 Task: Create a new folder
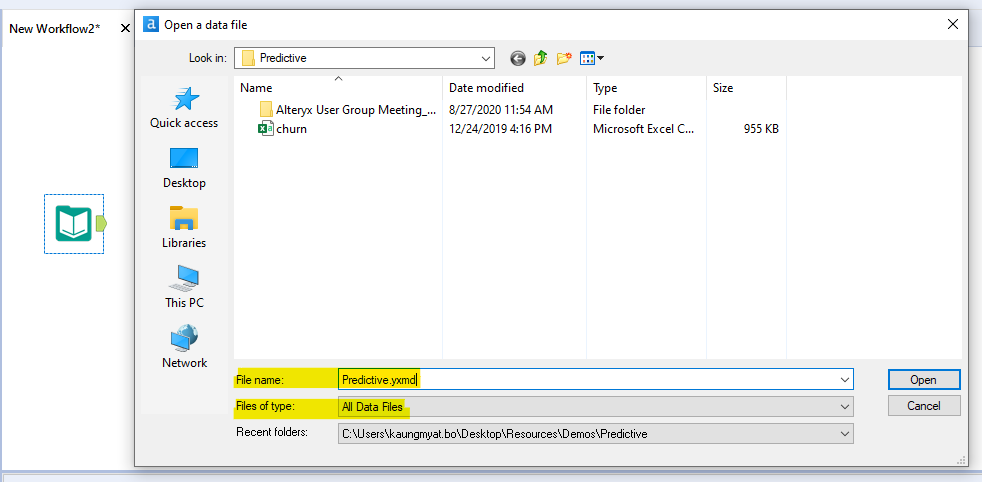564,59
